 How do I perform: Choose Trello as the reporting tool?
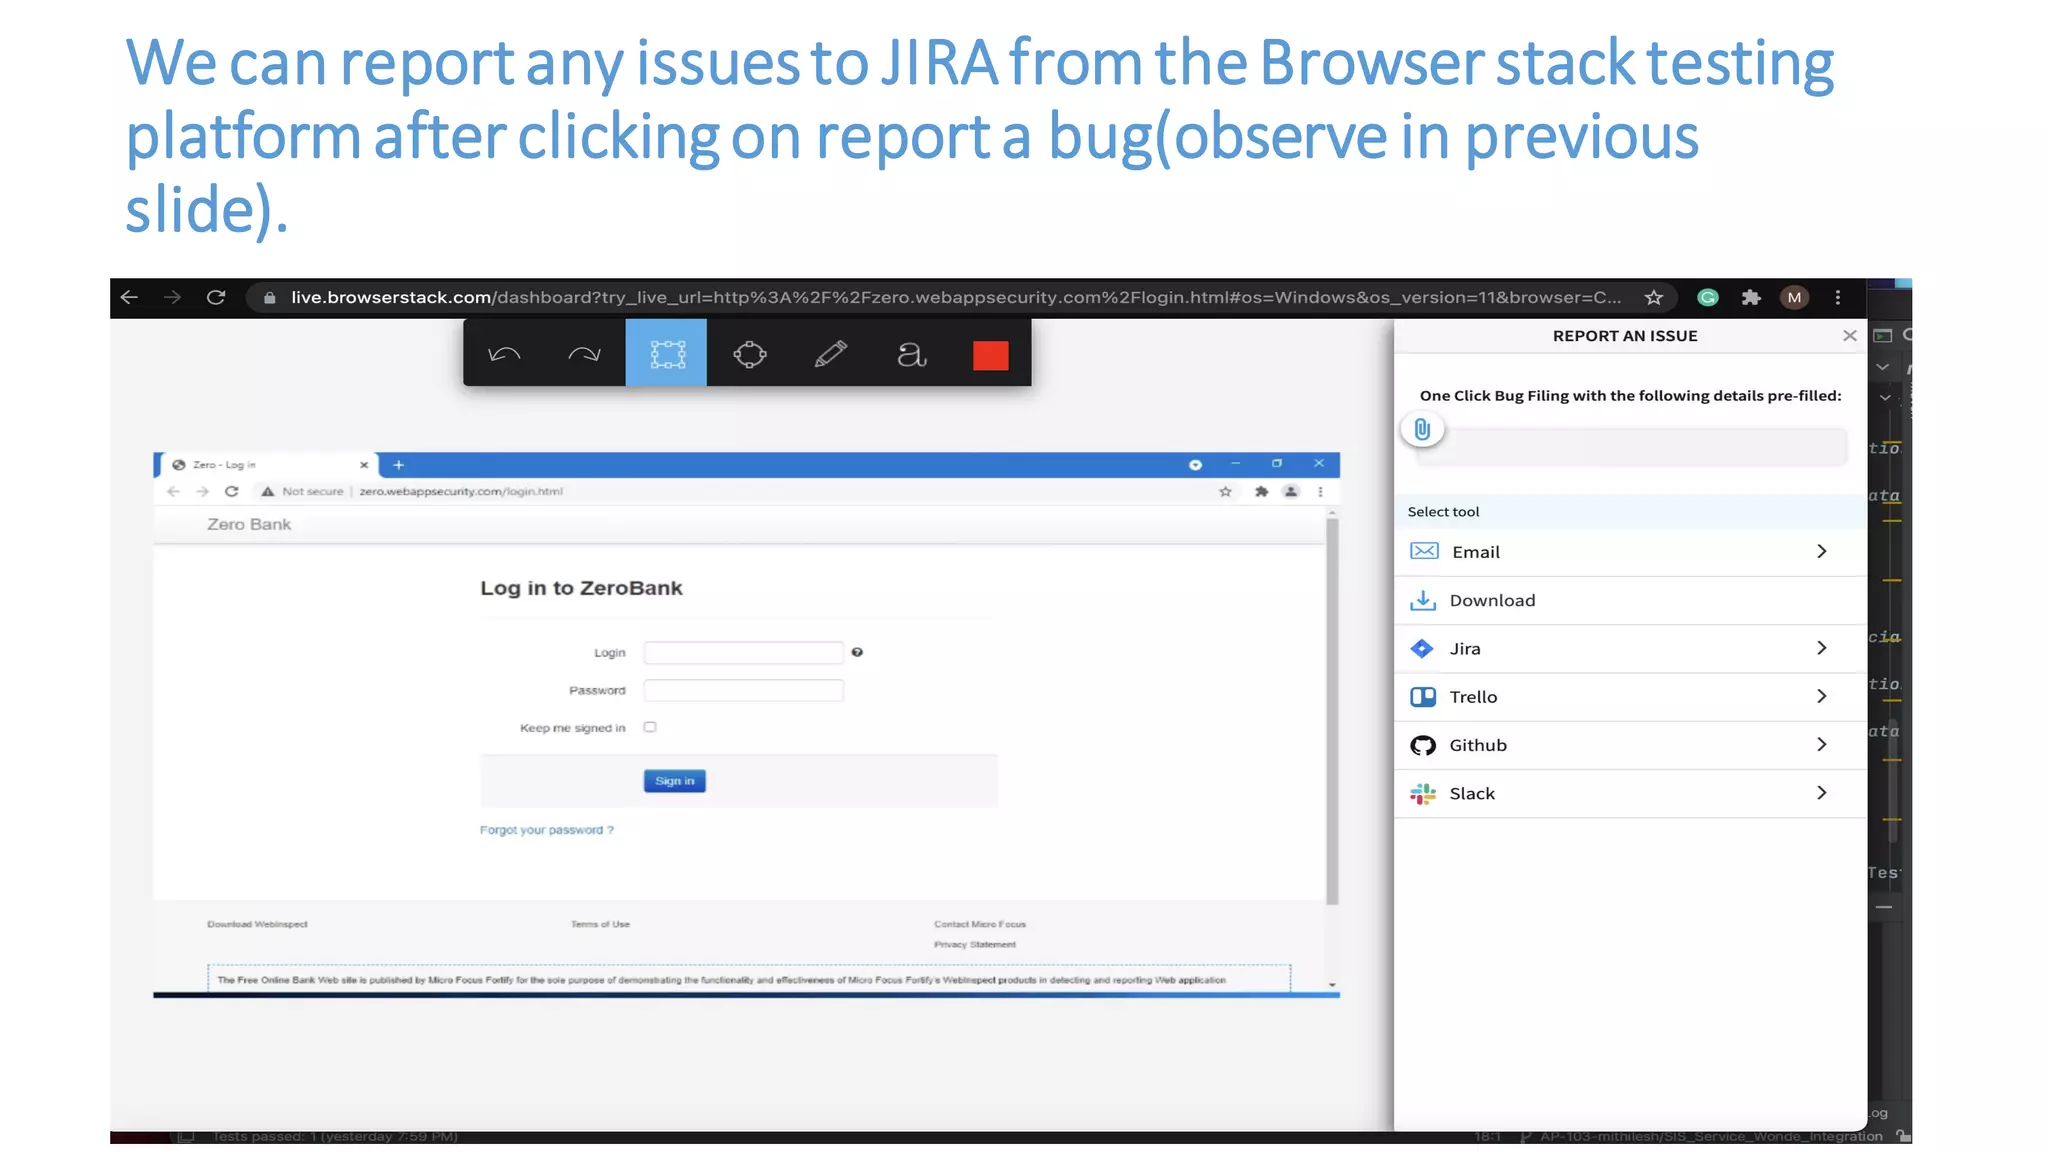tap(1630, 697)
